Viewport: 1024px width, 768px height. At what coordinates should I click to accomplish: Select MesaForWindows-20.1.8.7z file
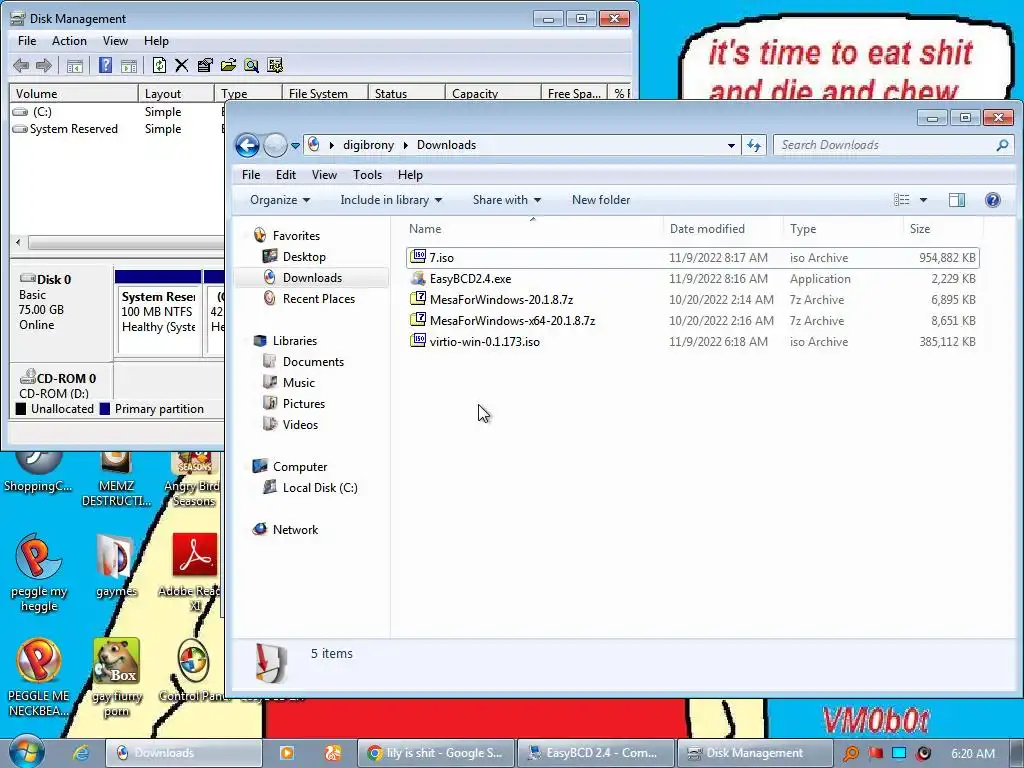tap(692, 300)
